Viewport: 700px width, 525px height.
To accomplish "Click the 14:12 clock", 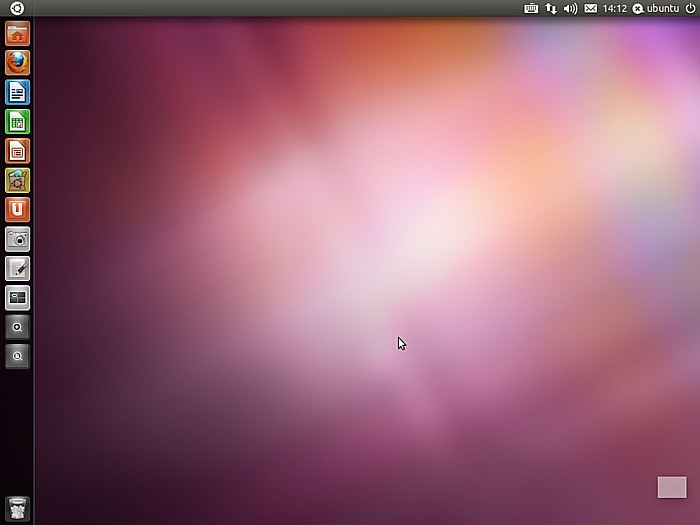I will click(x=614, y=8).
